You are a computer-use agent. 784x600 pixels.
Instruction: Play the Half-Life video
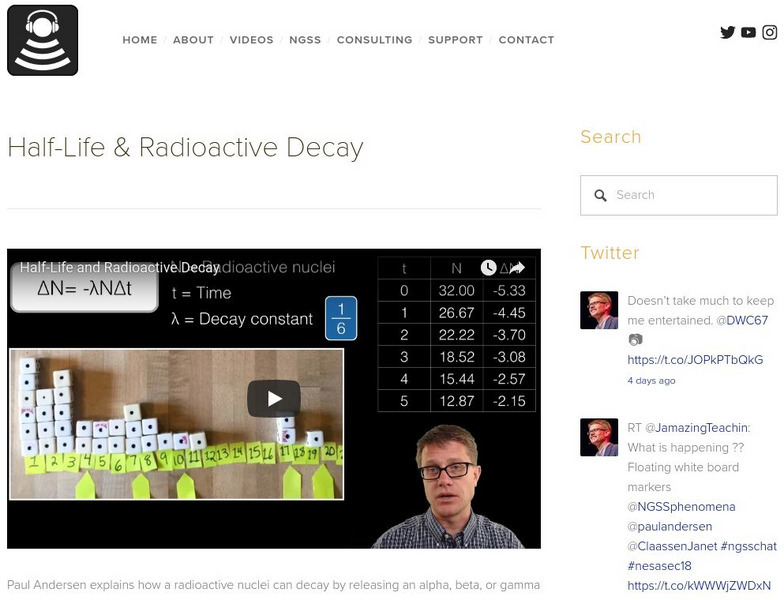coord(273,399)
